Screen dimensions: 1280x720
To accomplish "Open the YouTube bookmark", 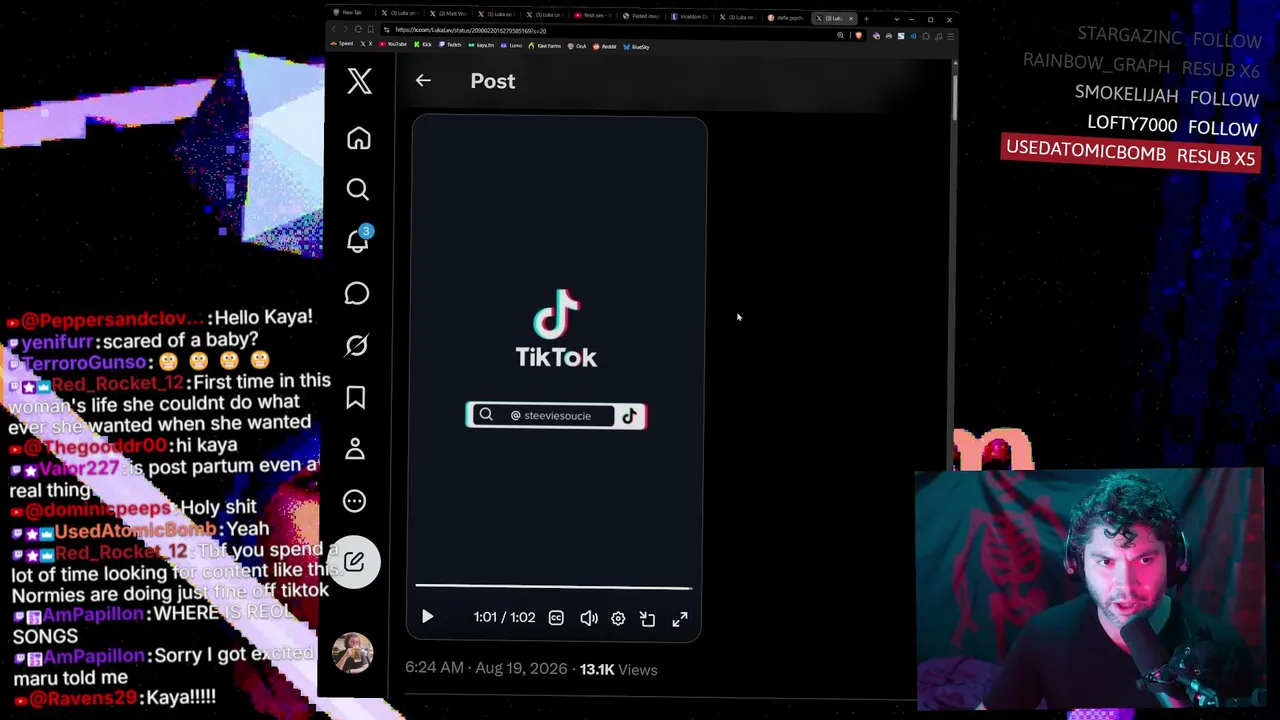I will click(x=393, y=44).
